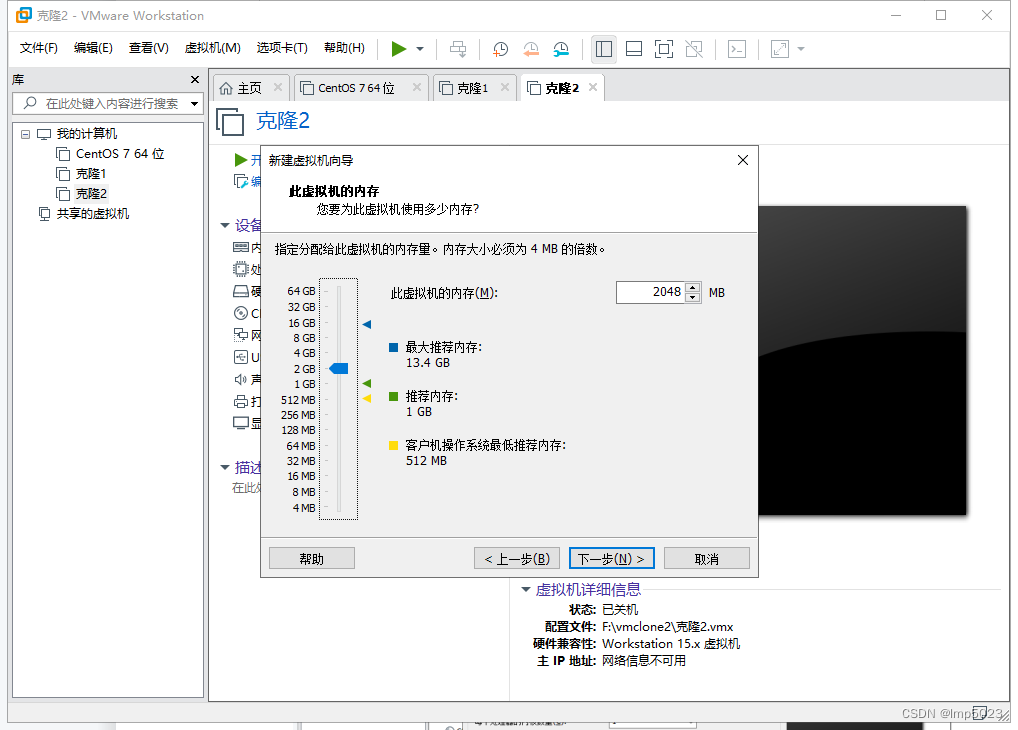Click the 帮助 button in wizard
Image resolution: width=1018 pixels, height=730 pixels.
click(x=312, y=559)
